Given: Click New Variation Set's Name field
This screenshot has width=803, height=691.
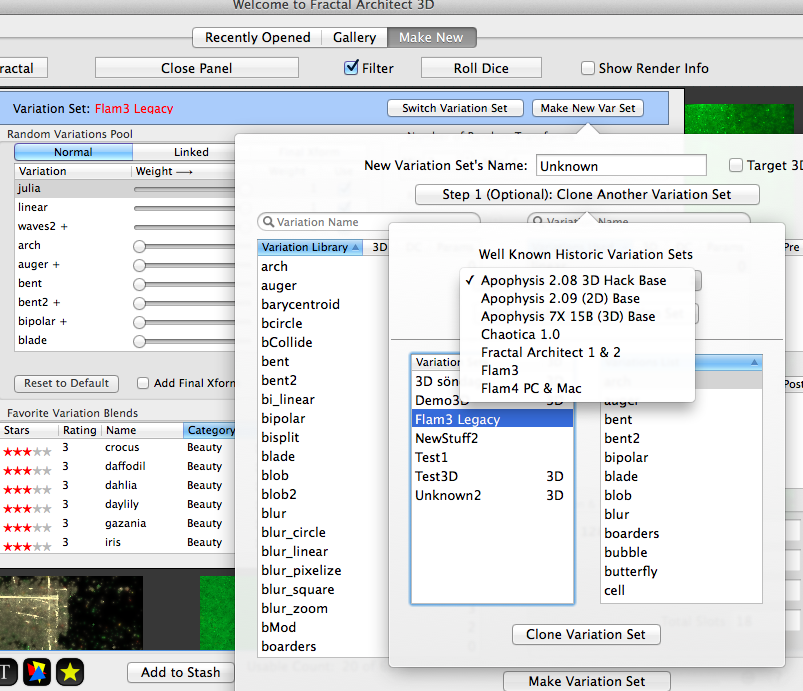Looking at the screenshot, I should [621, 166].
